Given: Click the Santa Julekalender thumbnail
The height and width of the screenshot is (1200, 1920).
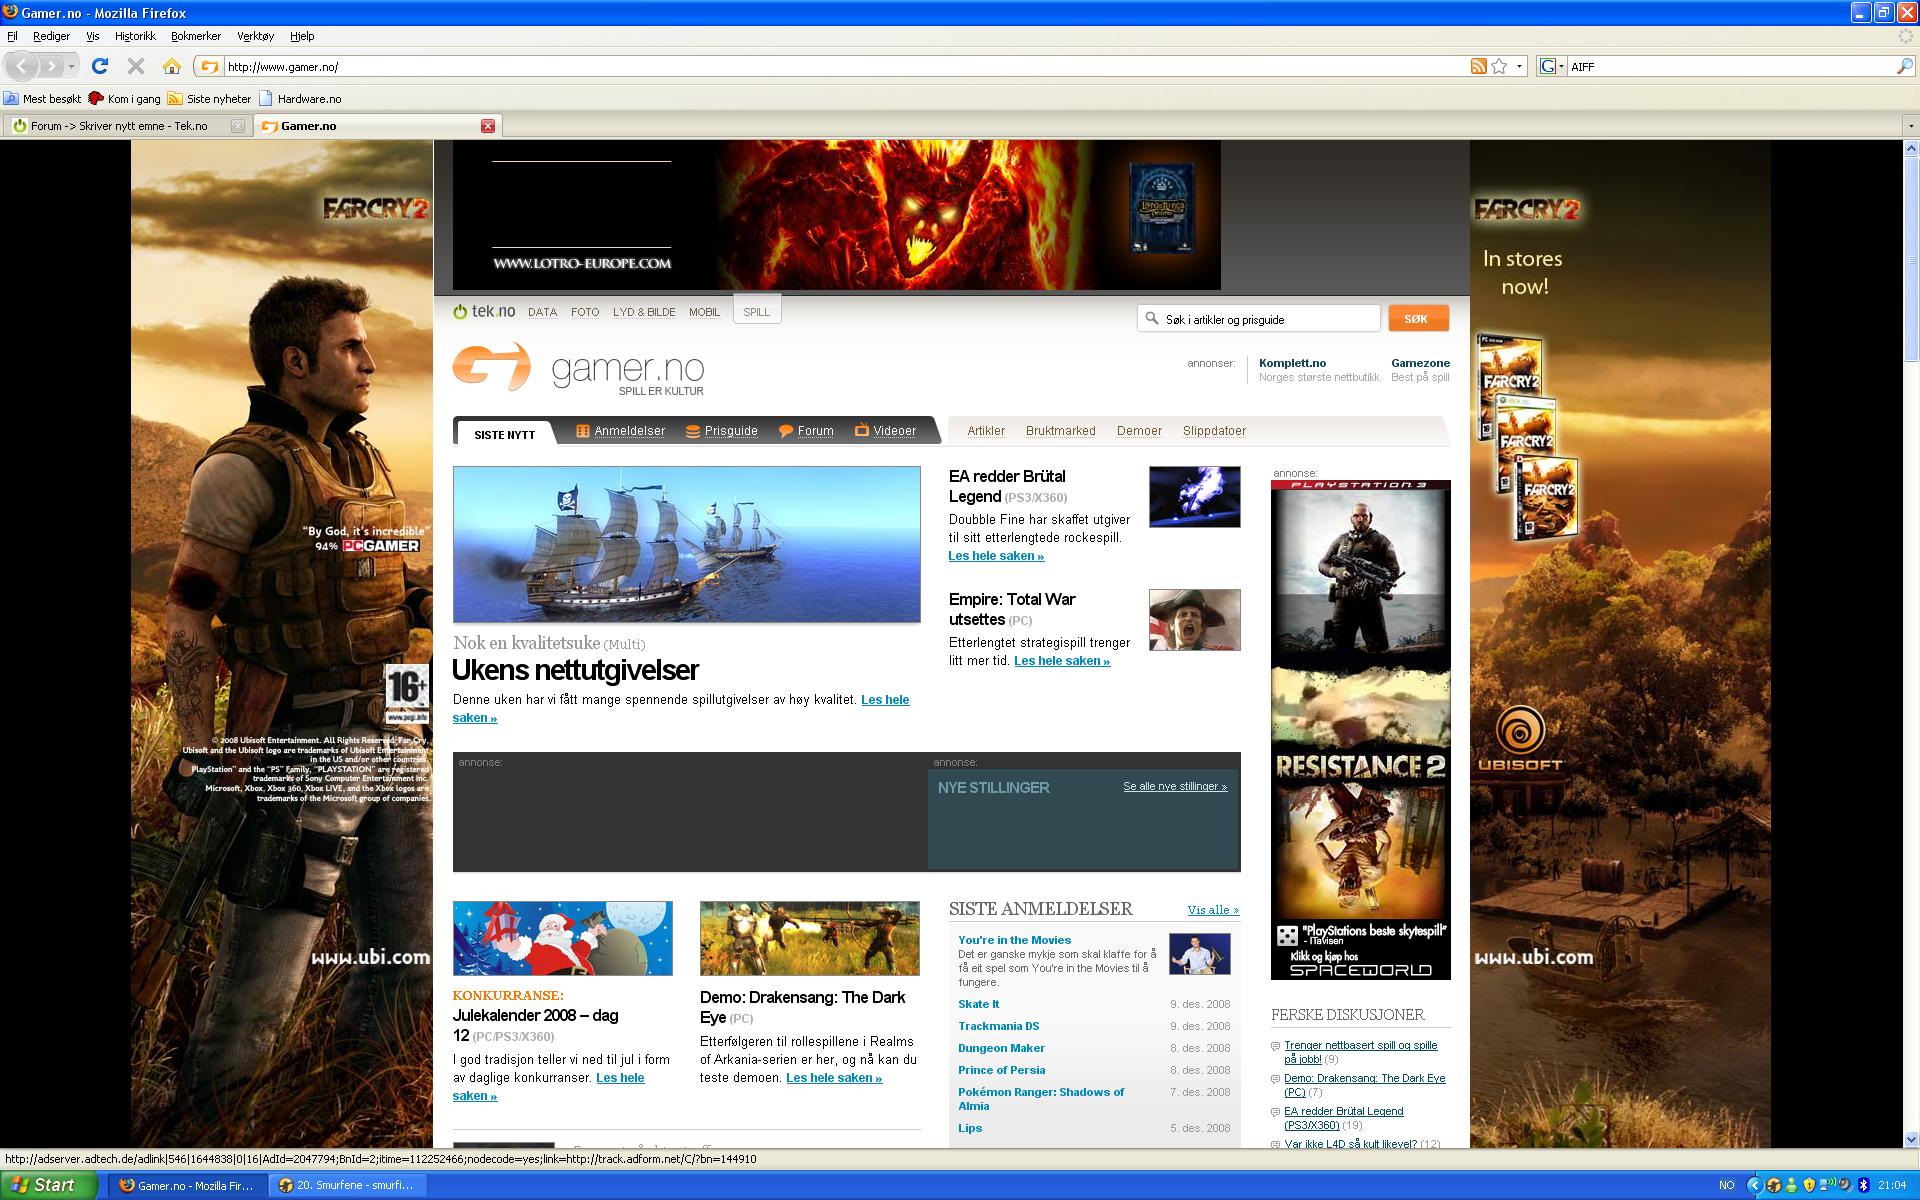Looking at the screenshot, I should coord(563,938).
